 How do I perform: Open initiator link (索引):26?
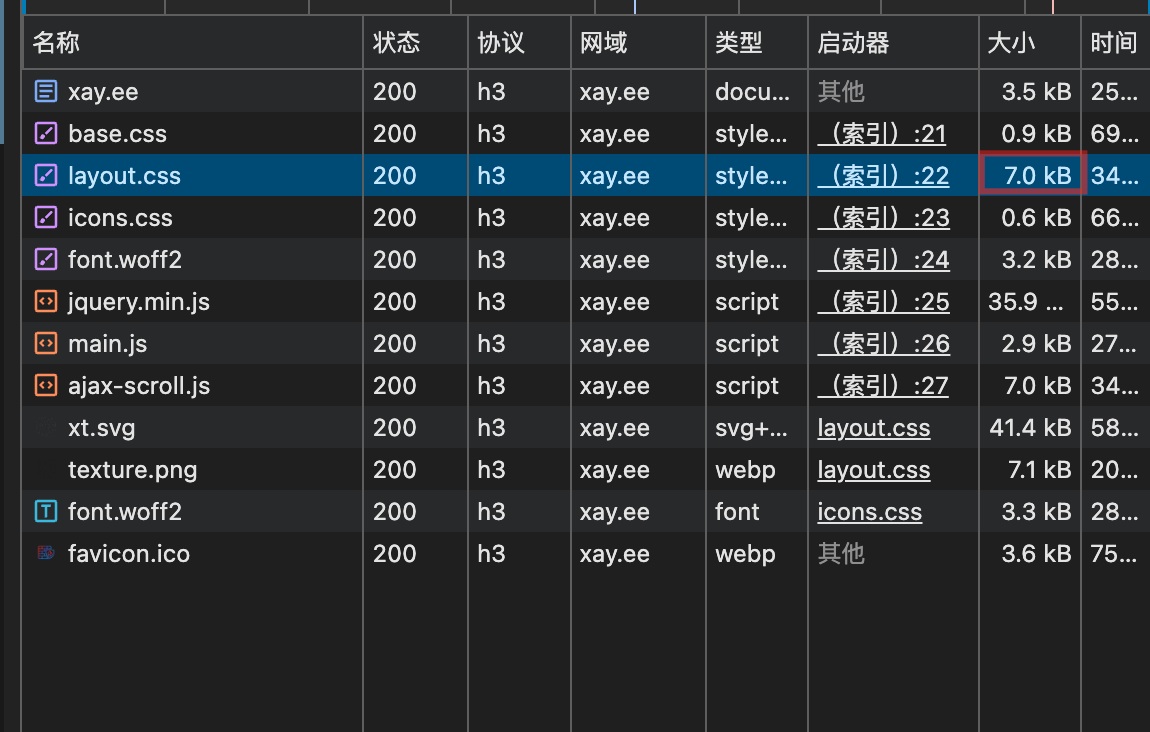884,343
